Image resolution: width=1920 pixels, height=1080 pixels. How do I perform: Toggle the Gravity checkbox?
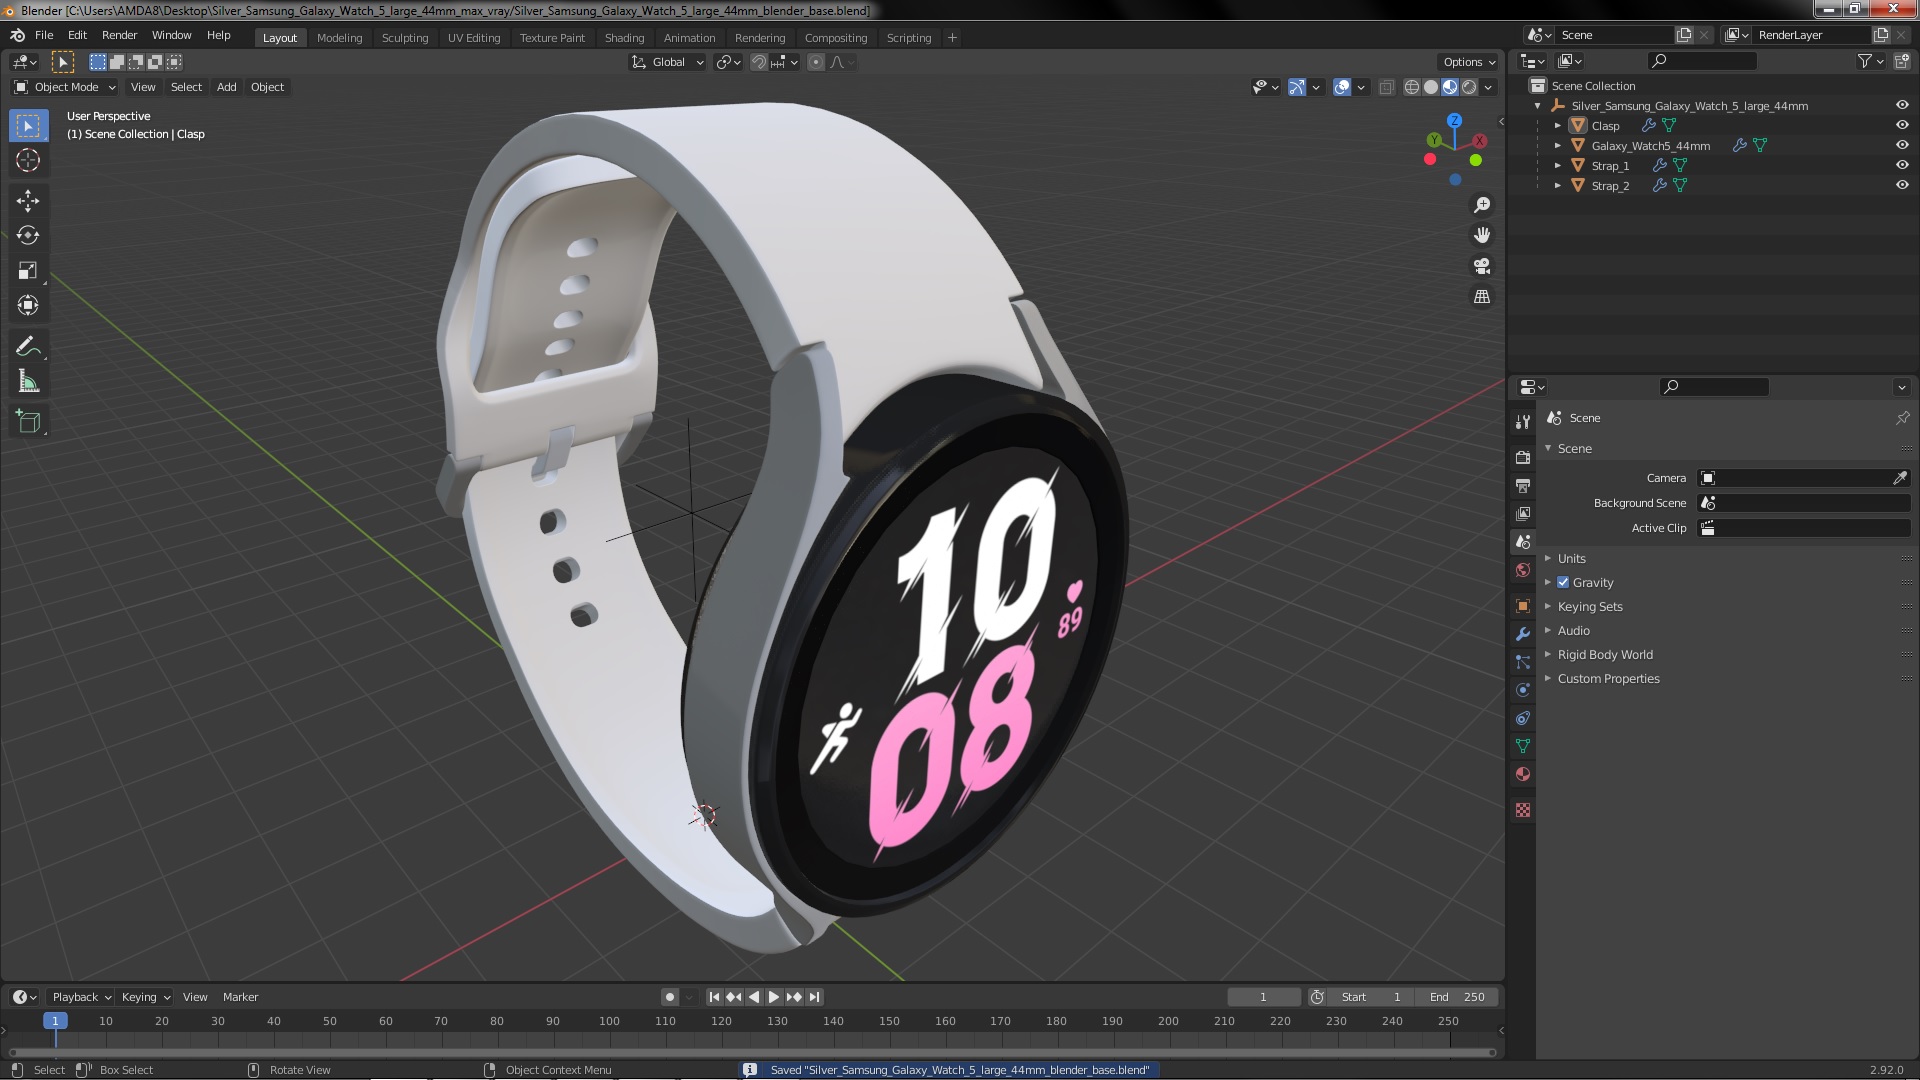[x=1563, y=582]
